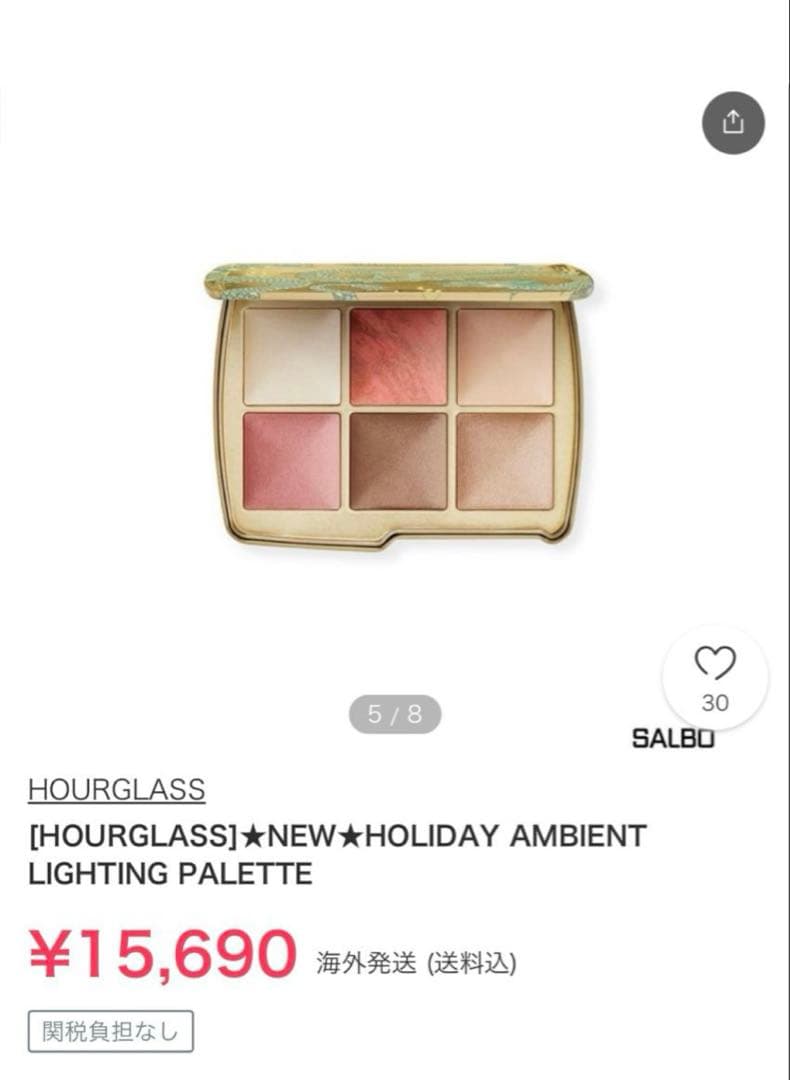Image resolution: width=790 pixels, height=1080 pixels.
Task: Open the HOURGLASS brand link
Action: point(116,789)
